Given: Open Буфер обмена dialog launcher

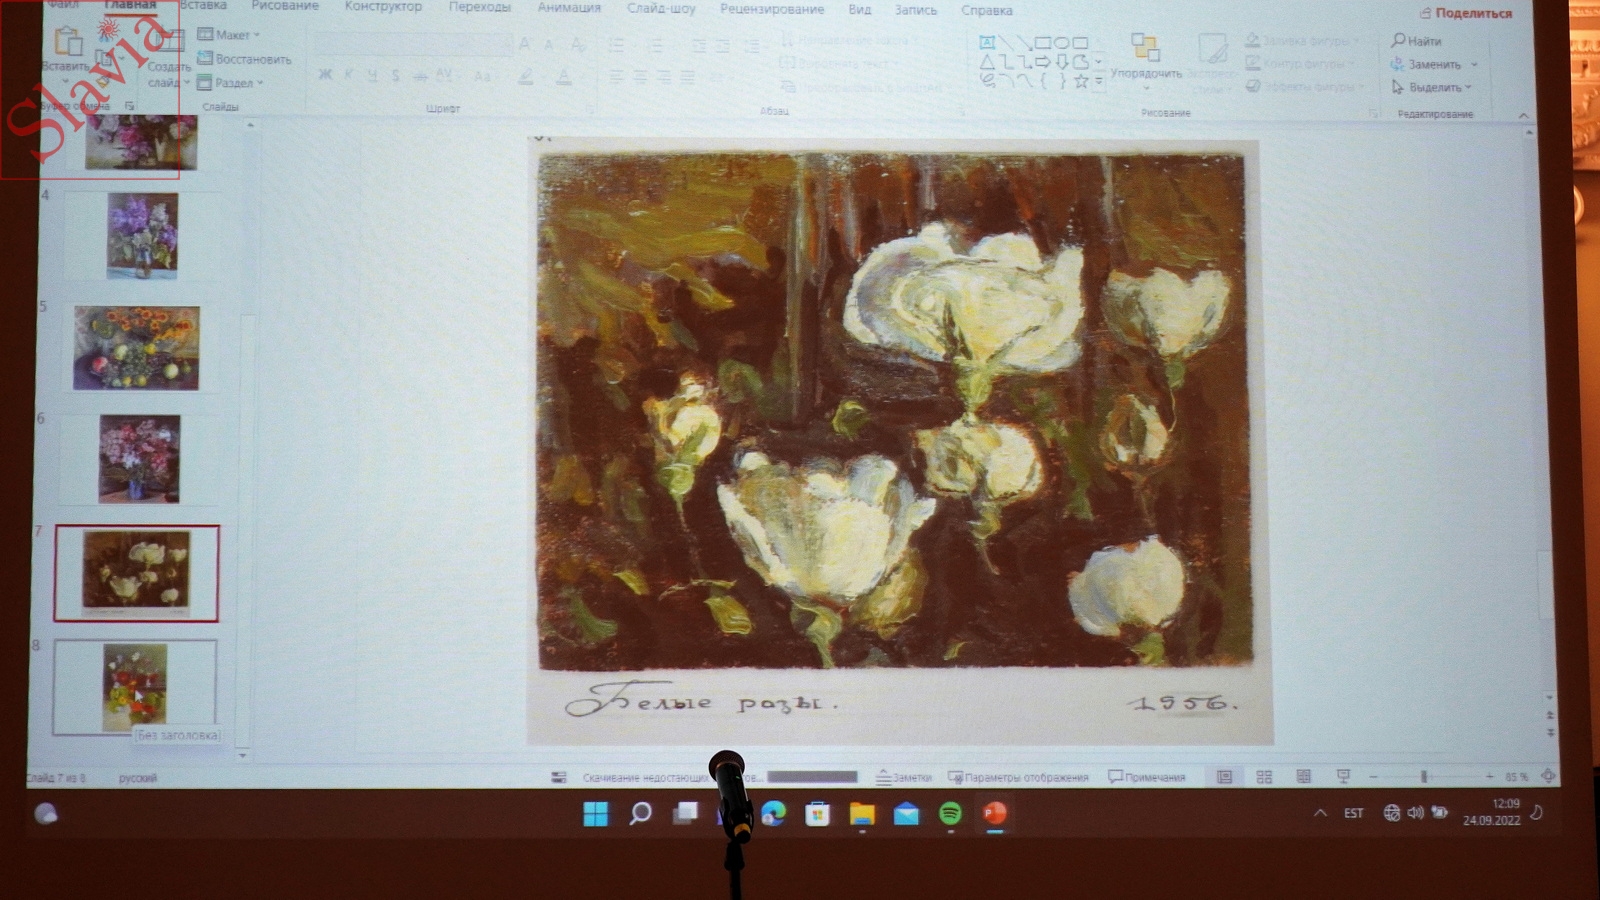Looking at the screenshot, I should click(129, 106).
